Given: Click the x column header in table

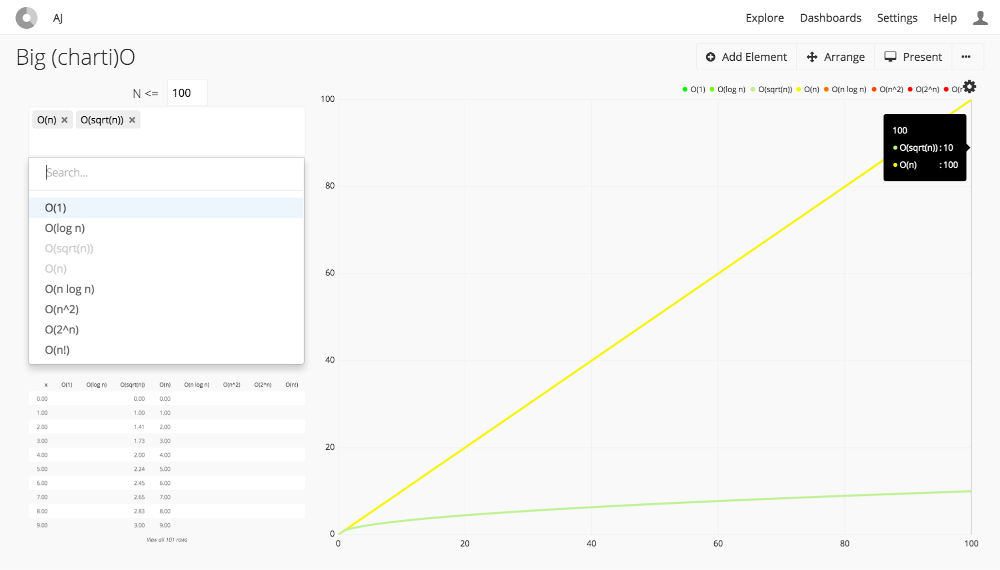Looking at the screenshot, I should click(46, 385).
